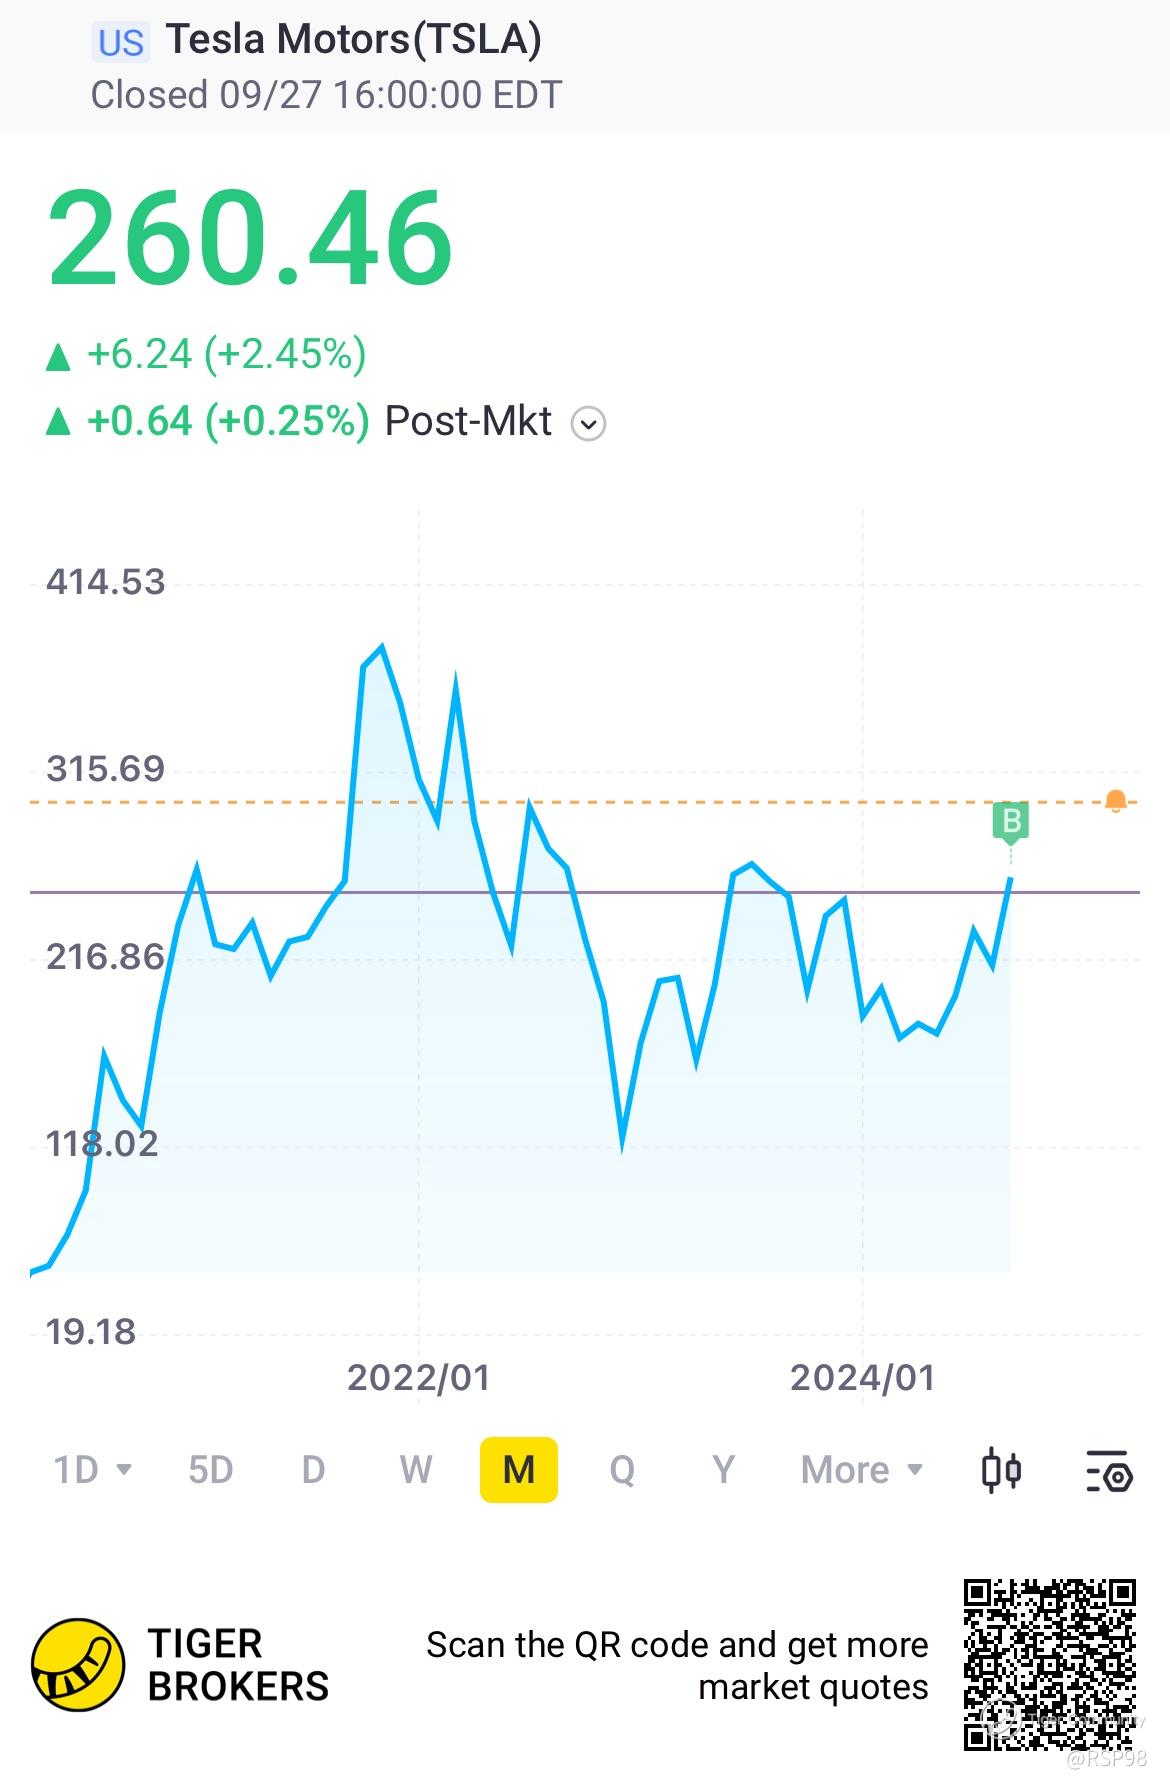Tap the QR code image

pyautogui.click(x=1050, y=1664)
